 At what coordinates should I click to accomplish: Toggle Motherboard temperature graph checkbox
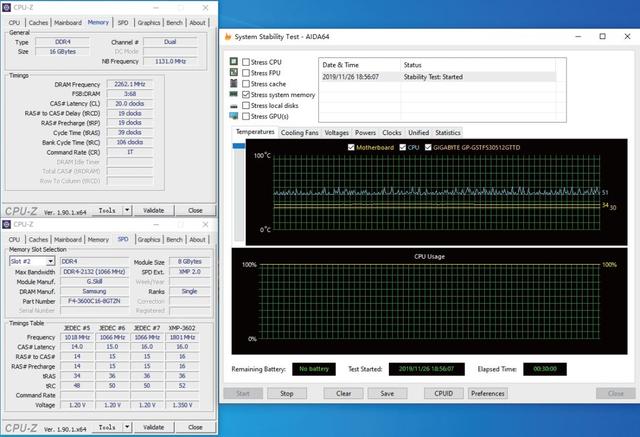click(x=351, y=147)
